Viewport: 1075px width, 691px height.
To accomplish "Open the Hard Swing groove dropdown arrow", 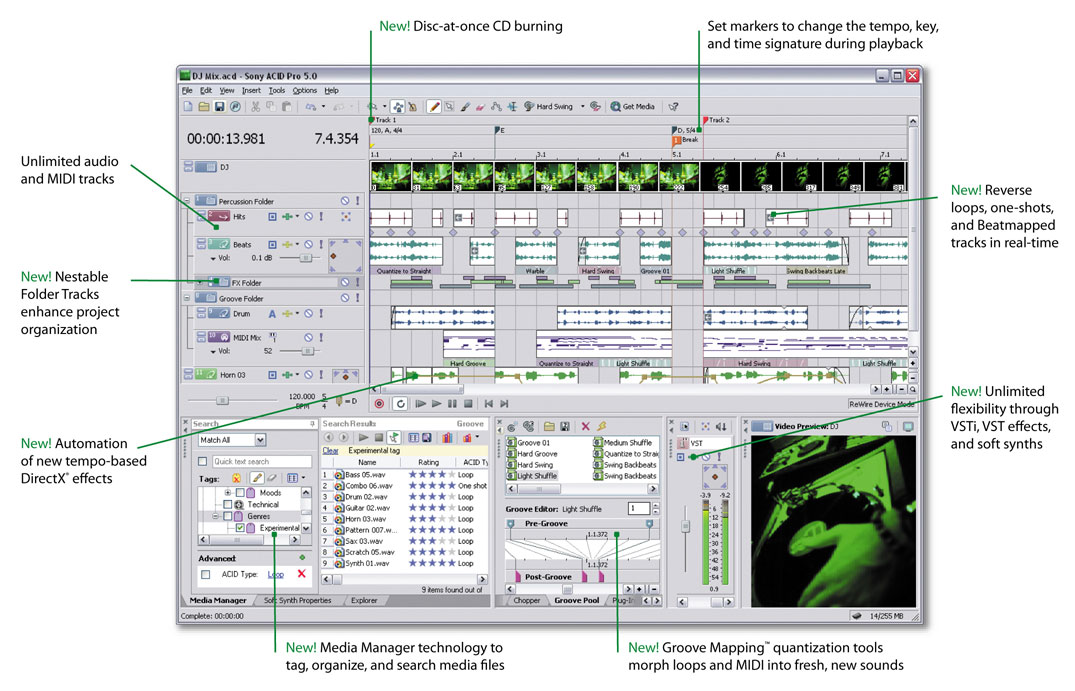I will [x=583, y=107].
